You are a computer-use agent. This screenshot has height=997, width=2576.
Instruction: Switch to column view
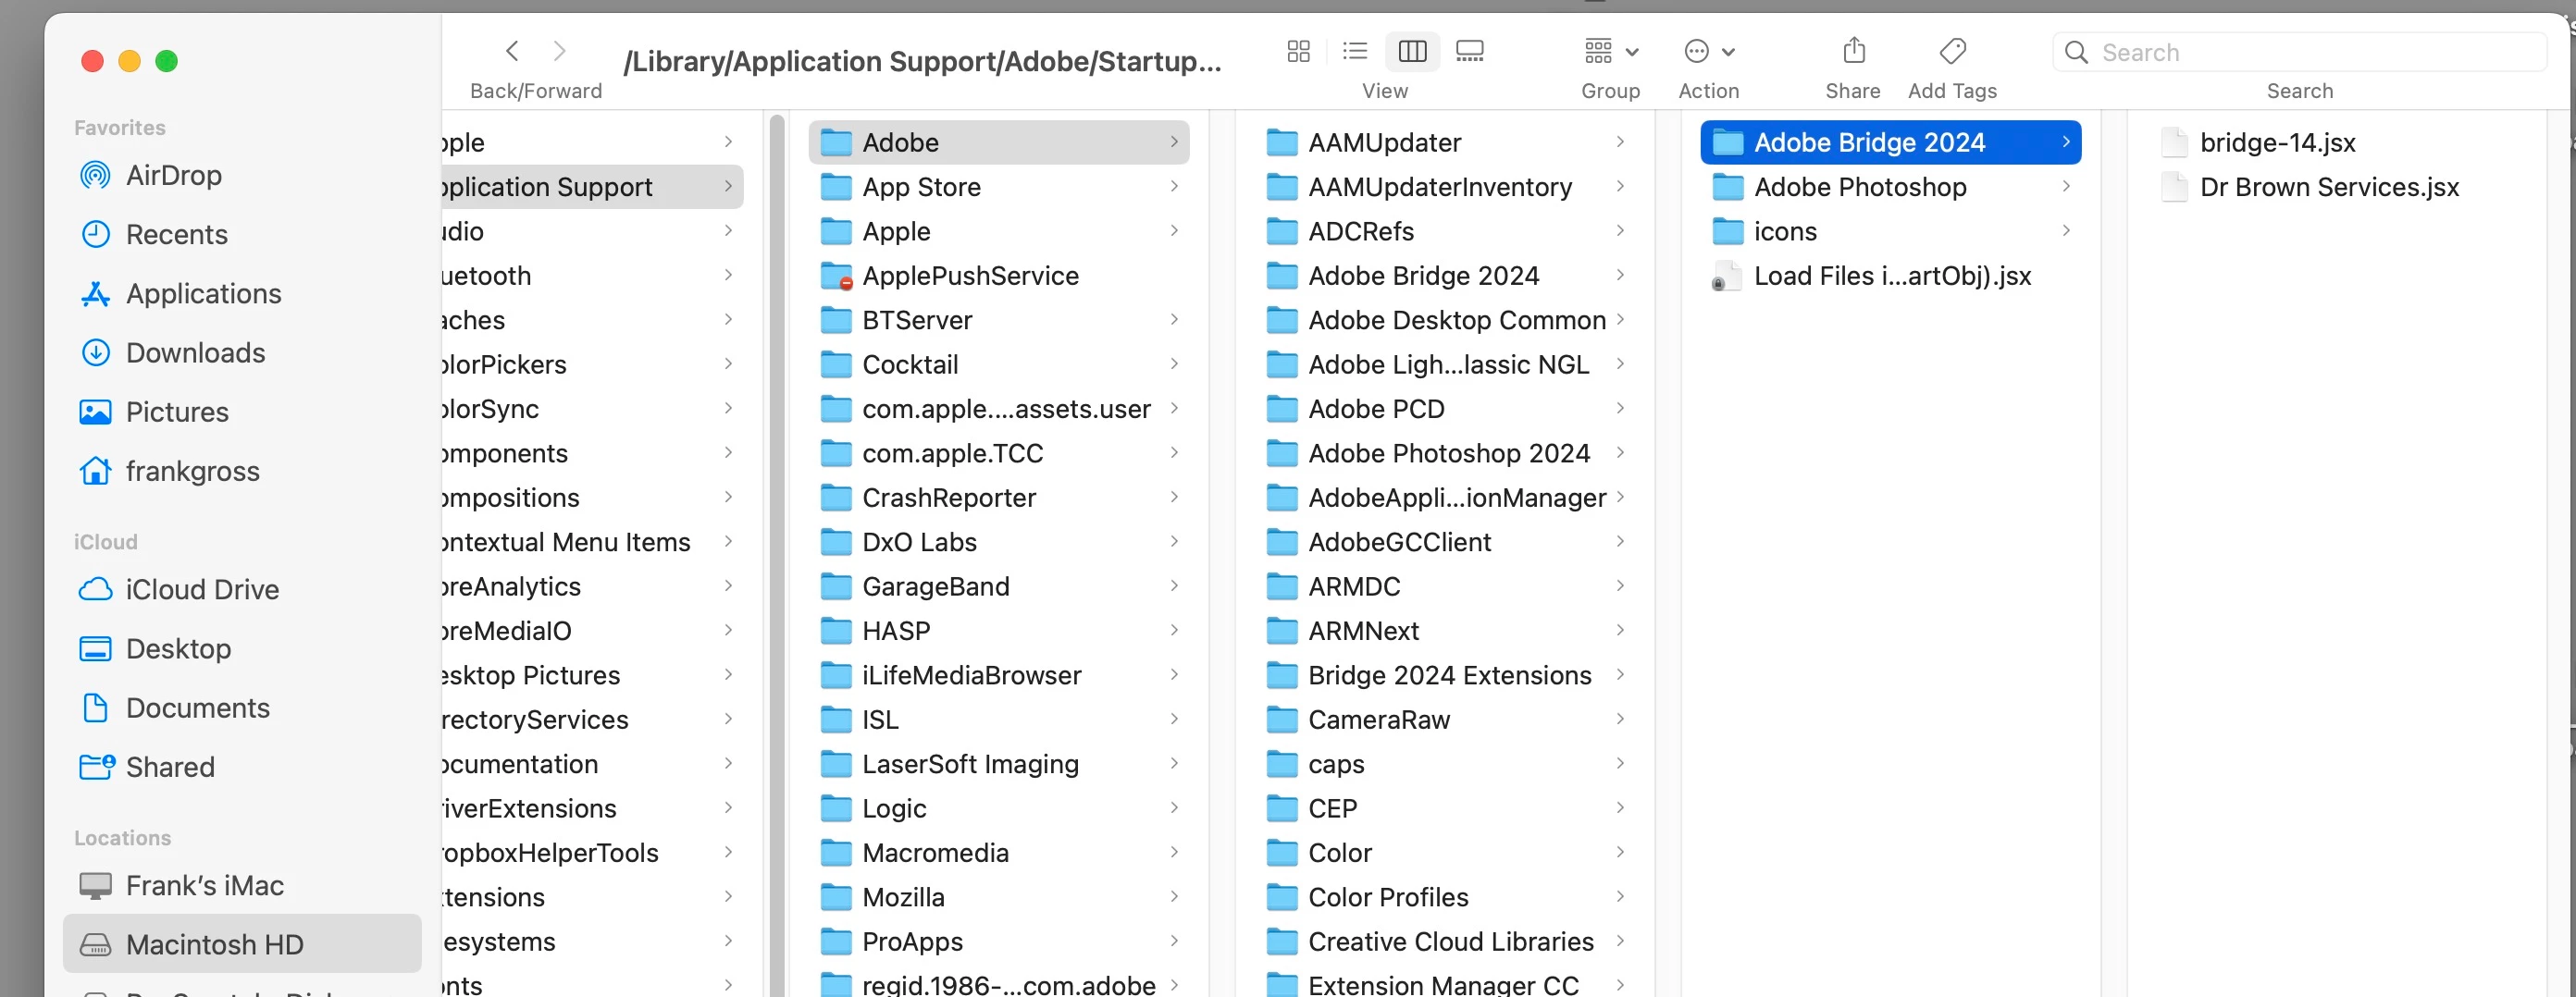pyautogui.click(x=1412, y=51)
